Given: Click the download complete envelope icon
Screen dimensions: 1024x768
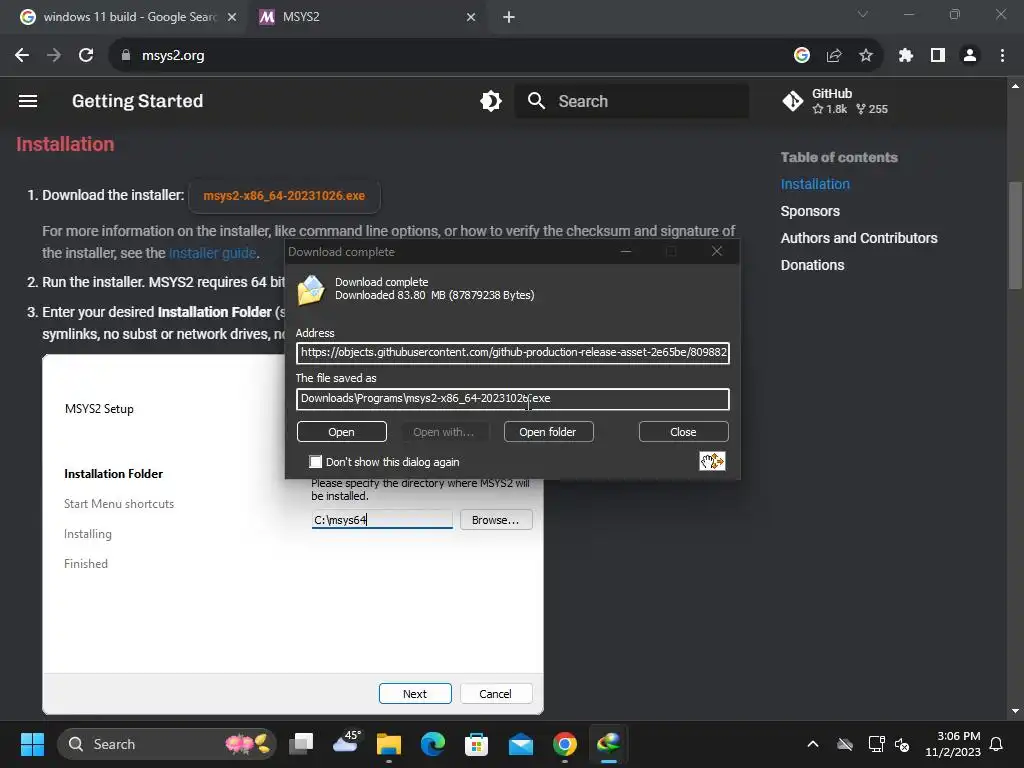Looking at the screenshot, I should (x=311, y=290).
